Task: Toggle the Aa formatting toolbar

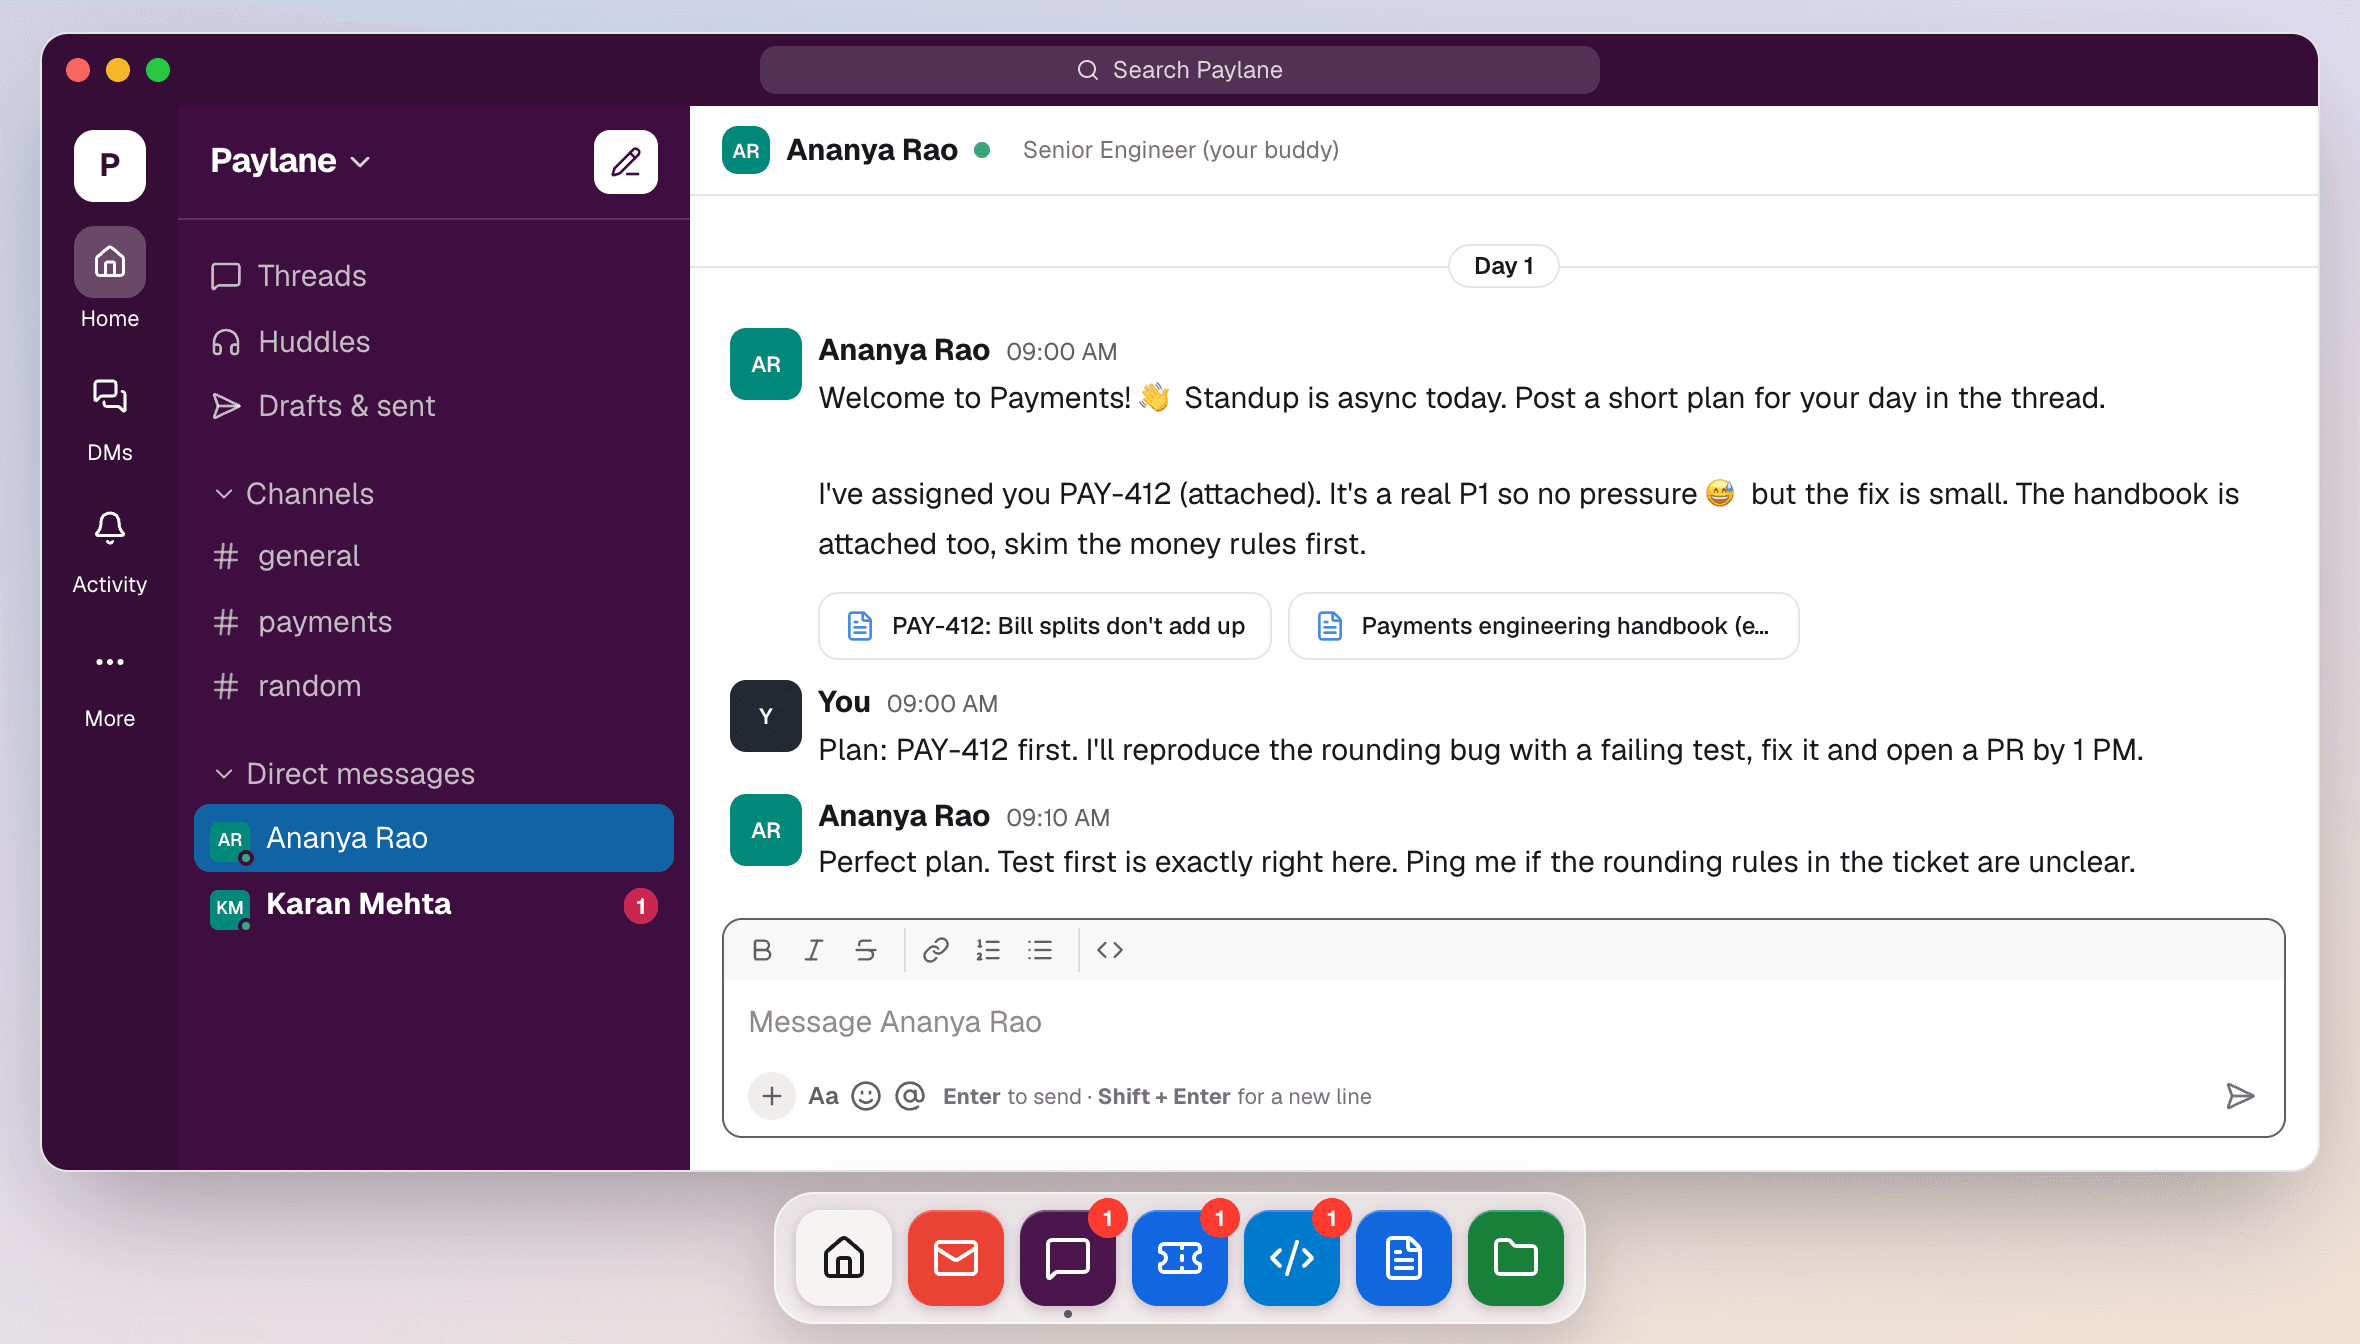Action: pyautogui.click(x=823, y=1096)
